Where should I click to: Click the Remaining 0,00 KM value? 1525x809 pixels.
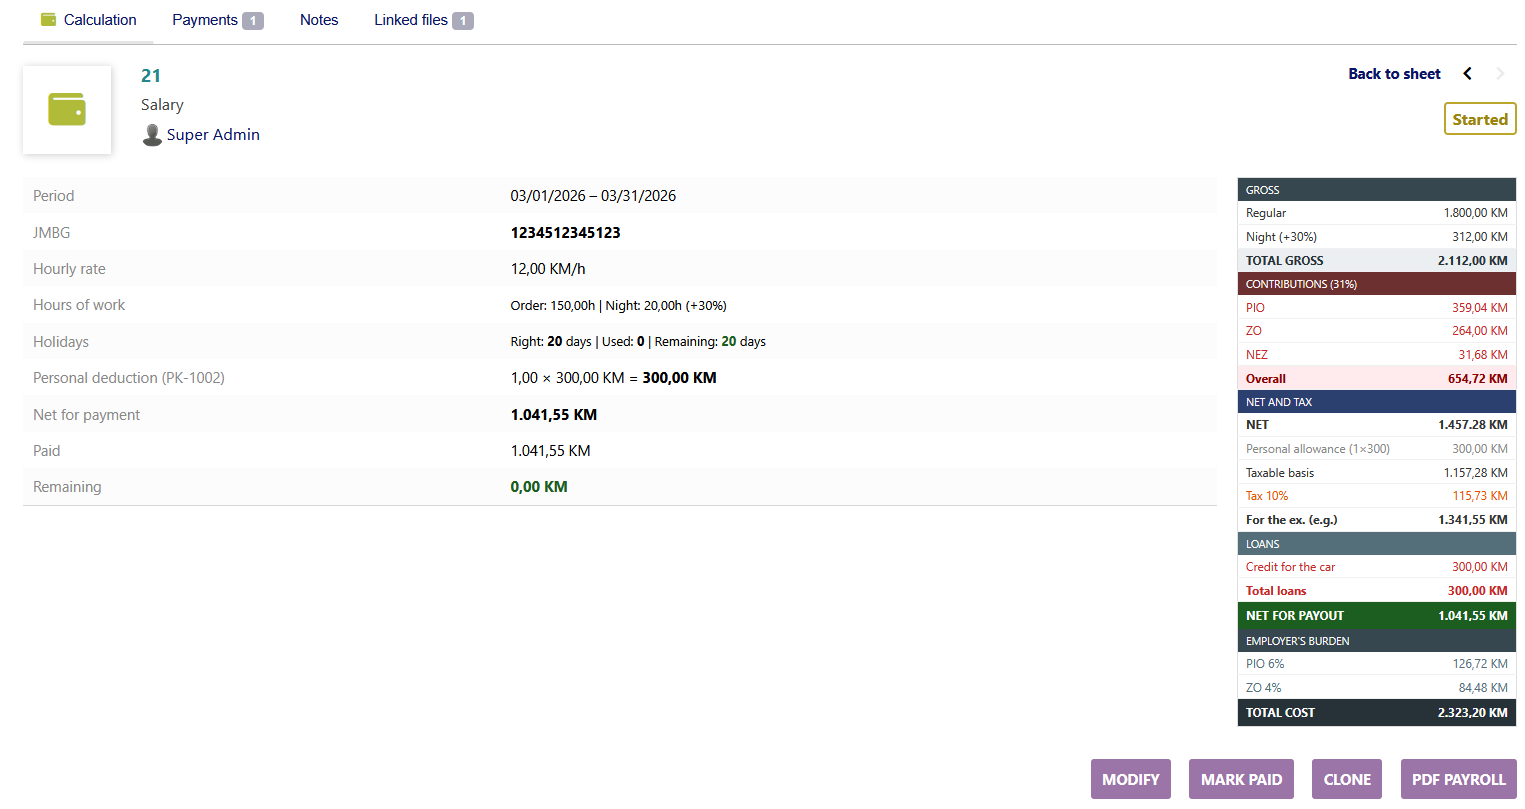point(539,487)
